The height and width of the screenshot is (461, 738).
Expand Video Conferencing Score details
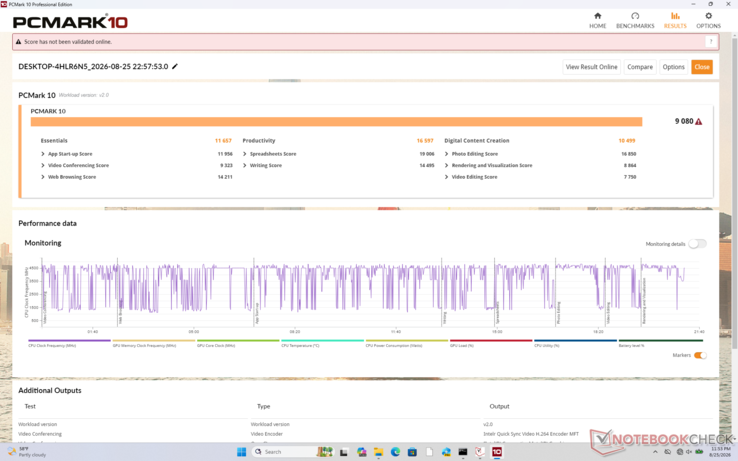[43, 165]
